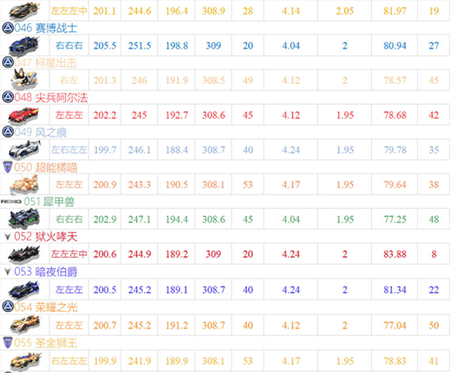Viewport: 450px width, 373px height.
Task: Click the V emblem beside 052 狱火哮天
Action: 8,237
